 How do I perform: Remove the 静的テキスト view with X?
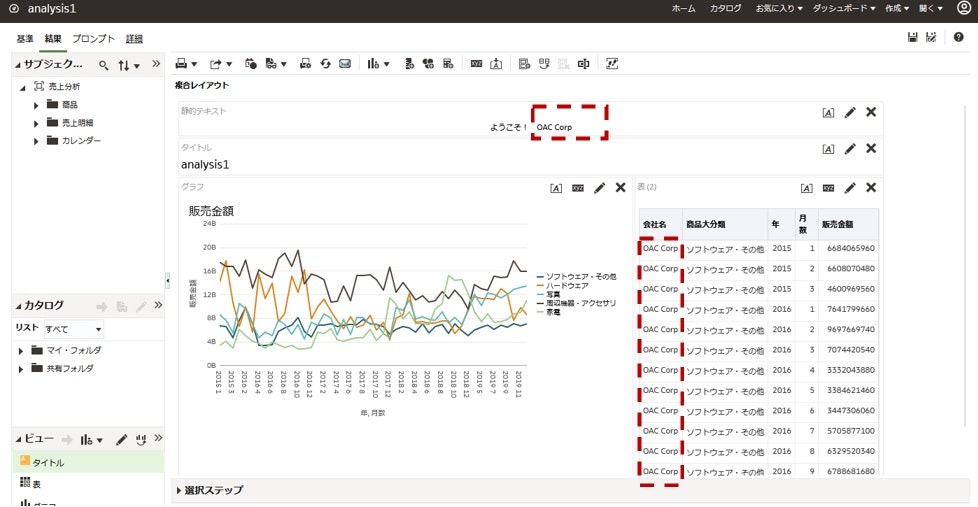871,112
